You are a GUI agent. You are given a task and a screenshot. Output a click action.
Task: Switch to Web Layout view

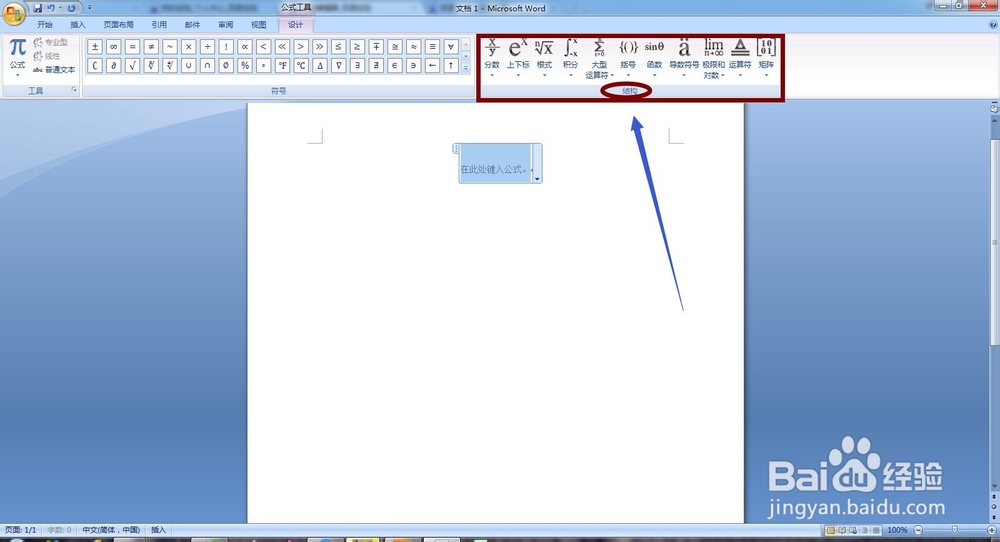coord(853,530)
